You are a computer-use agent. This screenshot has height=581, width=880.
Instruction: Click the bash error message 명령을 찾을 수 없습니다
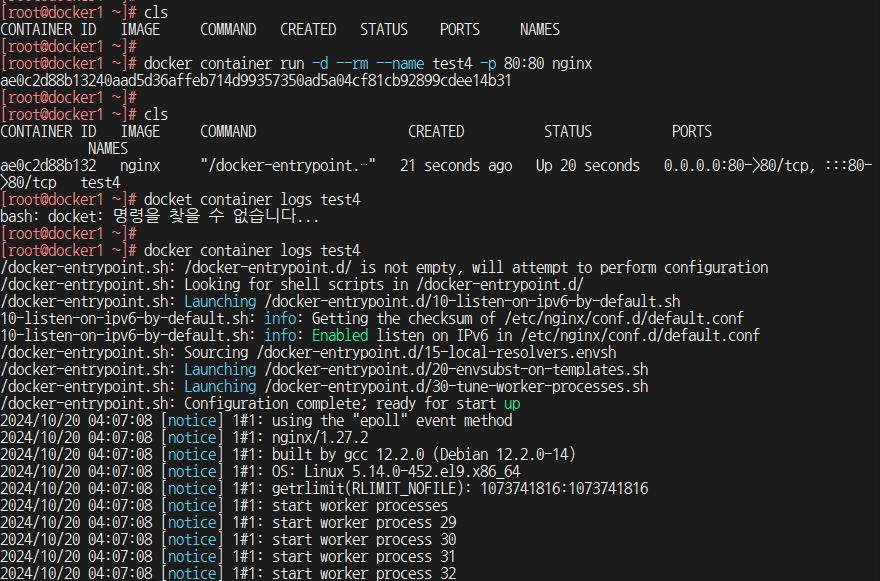click(160, 217)
